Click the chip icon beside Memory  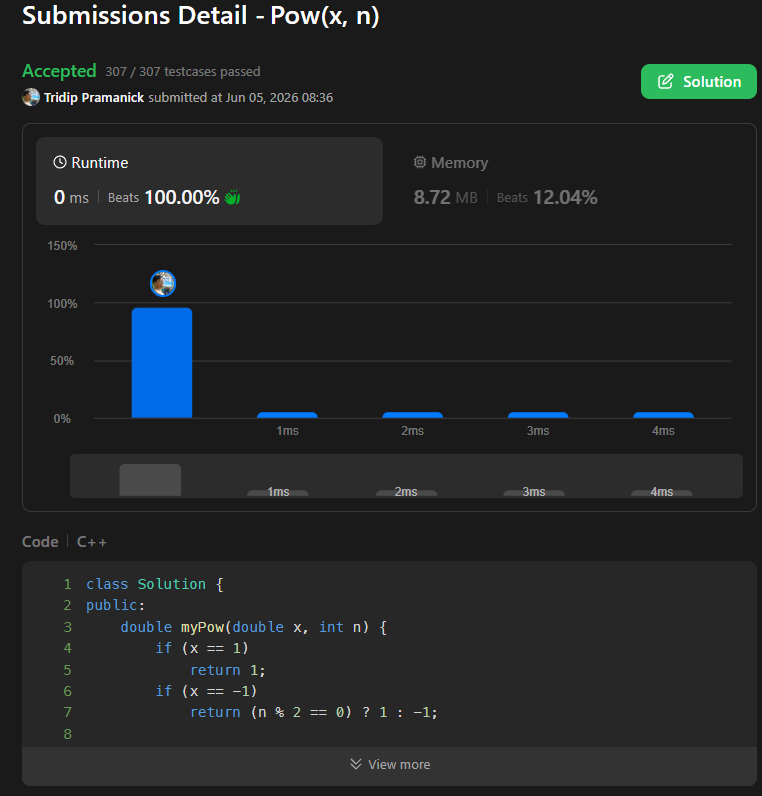pos(420,162)
